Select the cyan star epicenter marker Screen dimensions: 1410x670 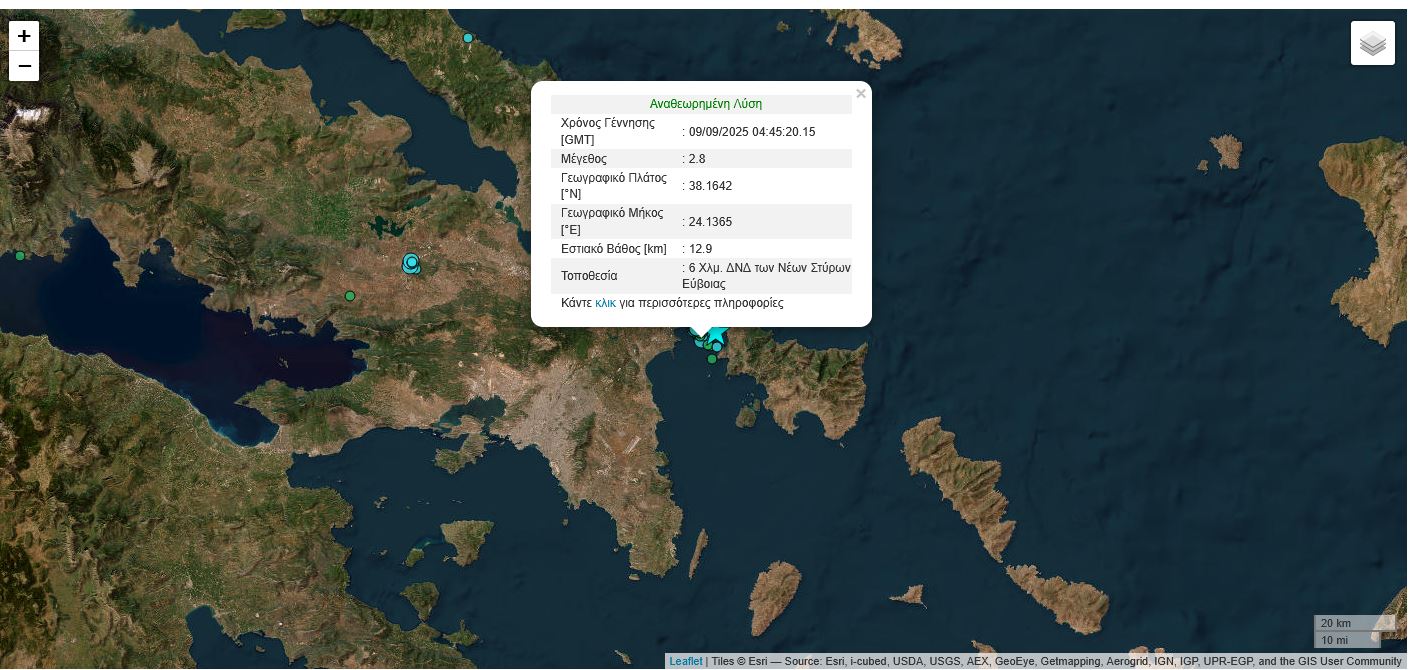point(718,333)
